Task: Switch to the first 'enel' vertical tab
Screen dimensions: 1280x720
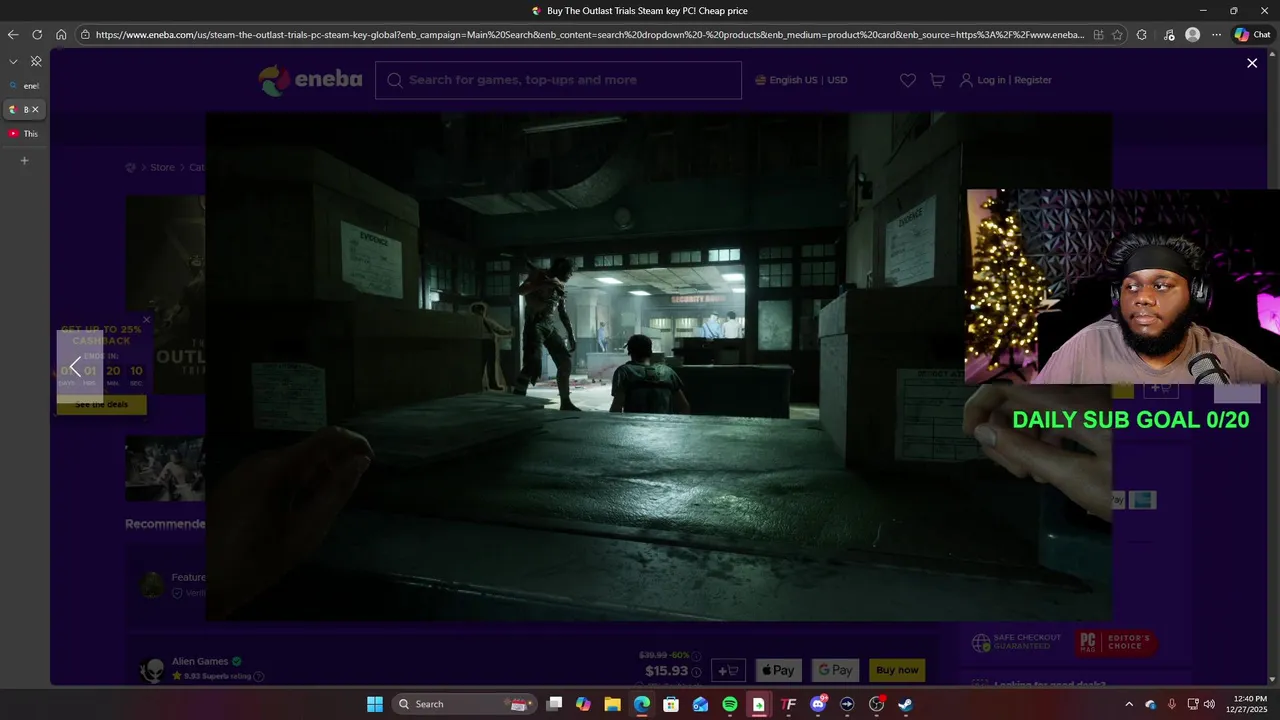Action: tap(24, 86)
